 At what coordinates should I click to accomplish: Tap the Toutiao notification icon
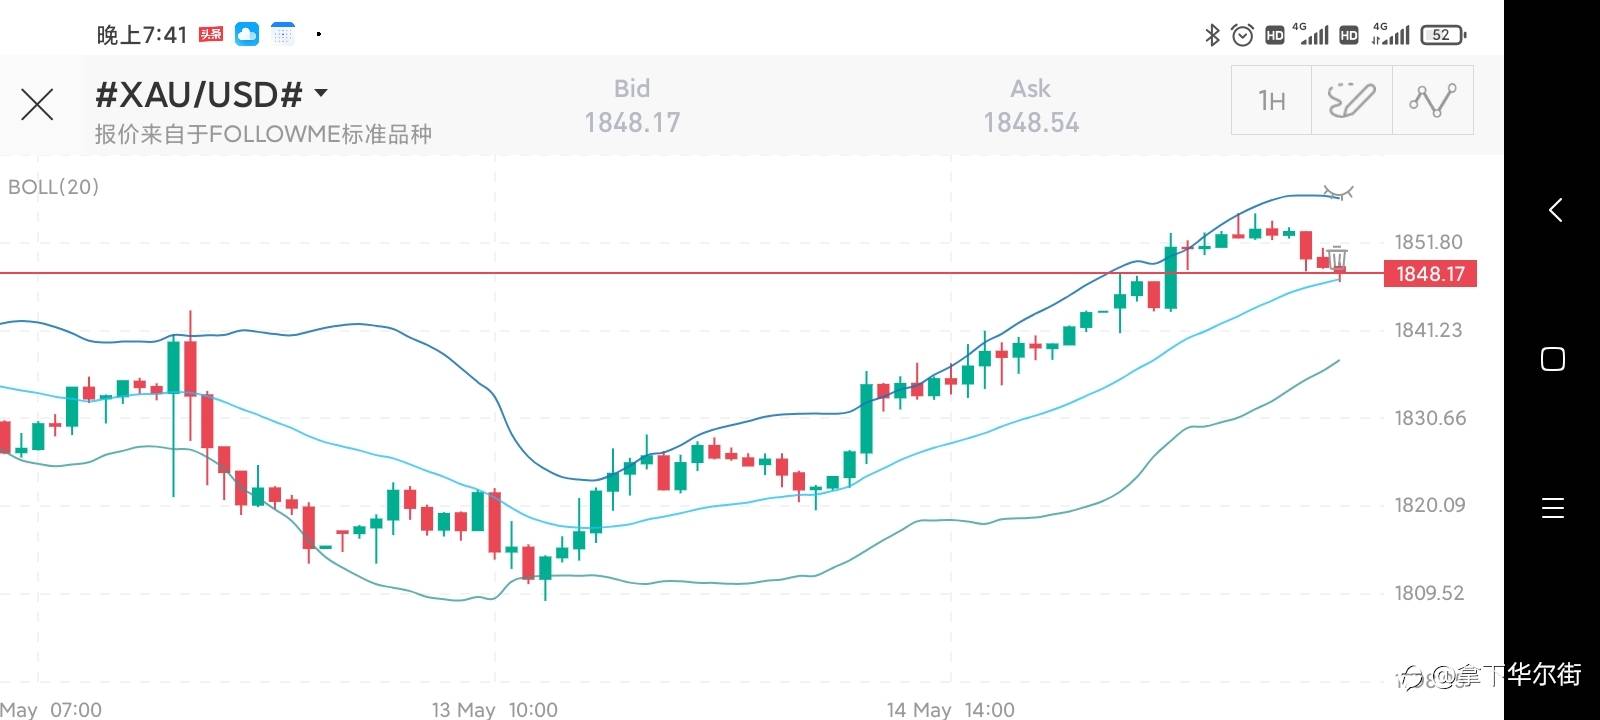click(x=211, y=35)
